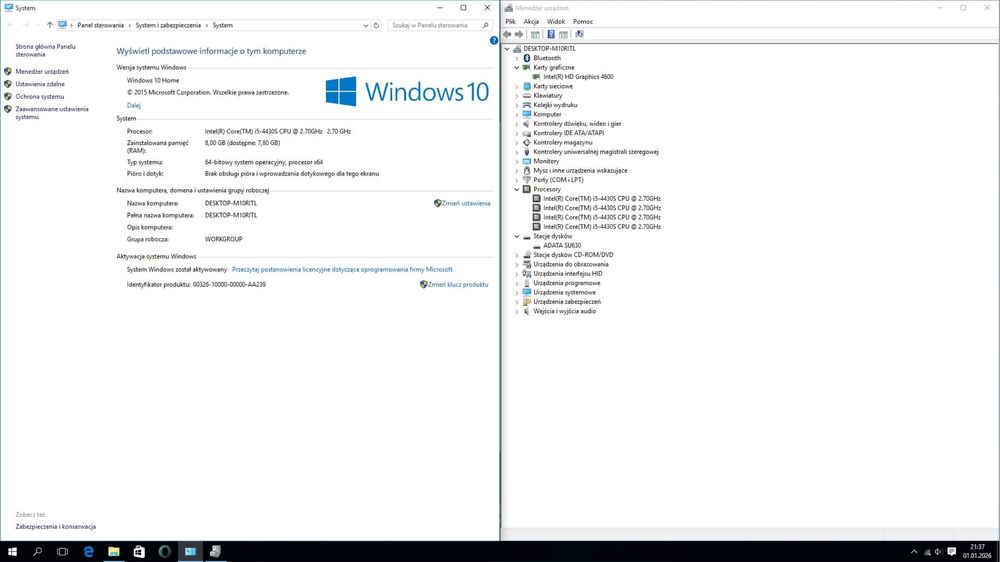Expand the Monitory category
The image size is (1000, 562).
click(x=517, y=161)
